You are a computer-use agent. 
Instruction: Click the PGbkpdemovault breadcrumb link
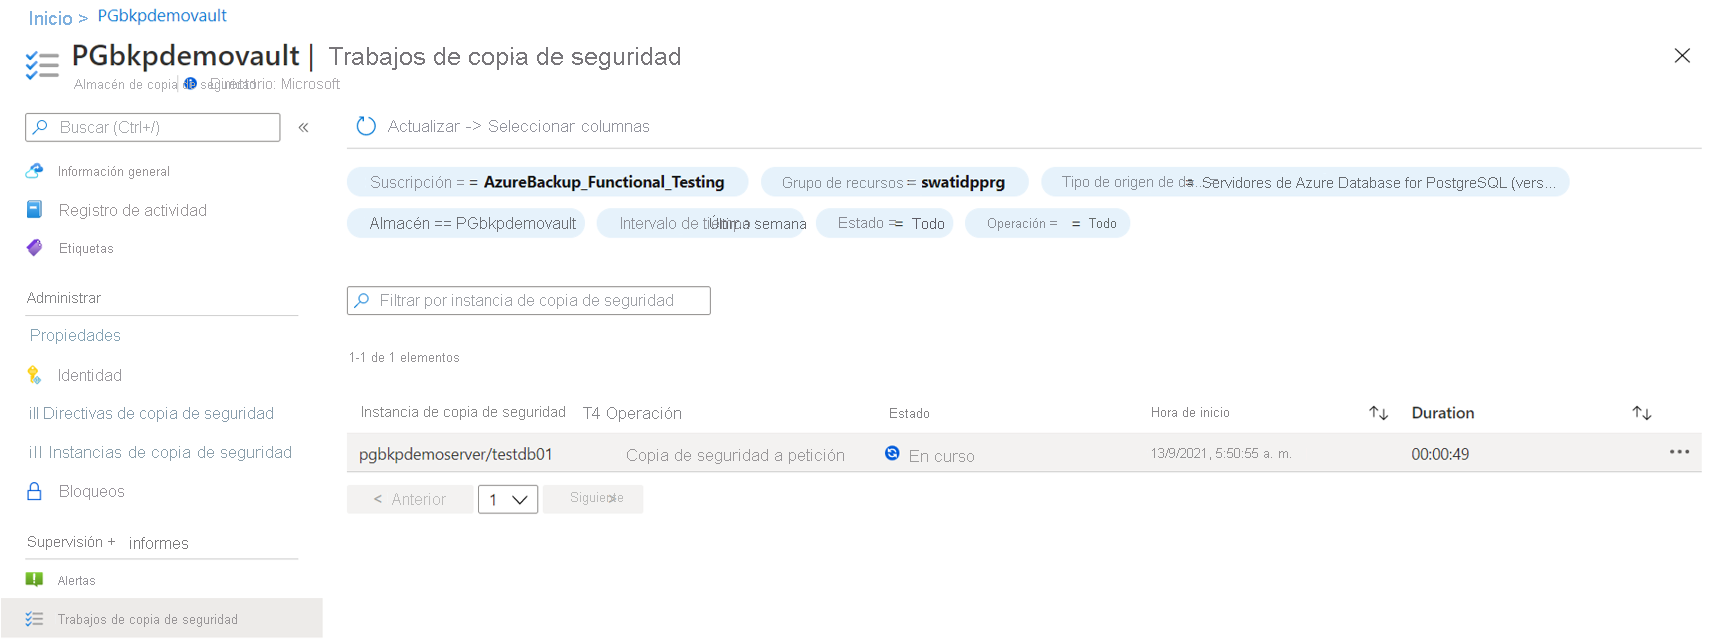(x=162, y=16)
